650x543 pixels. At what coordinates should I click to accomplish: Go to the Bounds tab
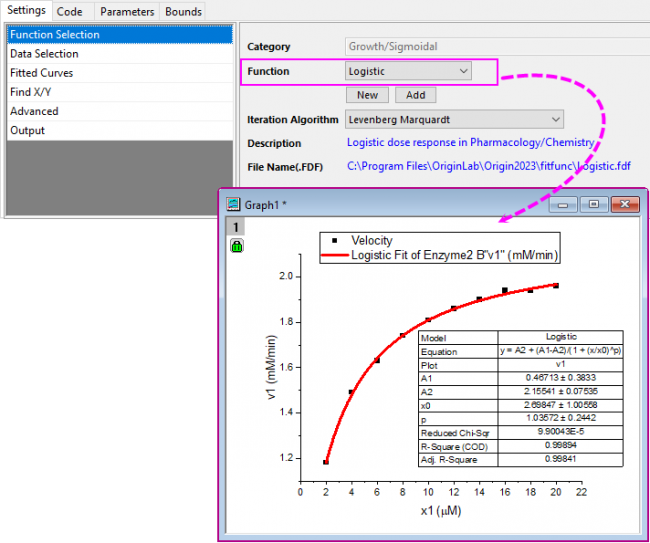click(x=183, y=11)
